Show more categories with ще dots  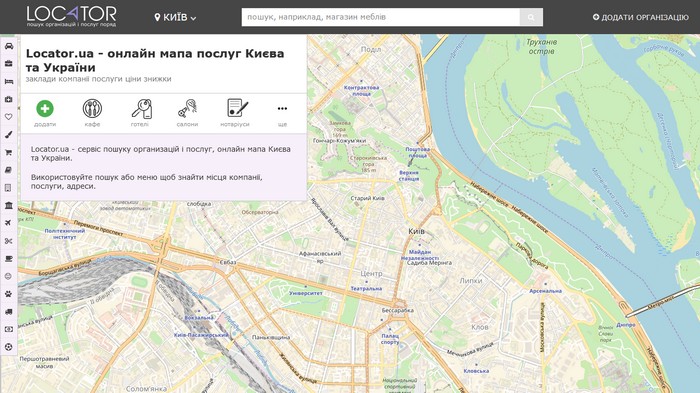tap(282, 109)
